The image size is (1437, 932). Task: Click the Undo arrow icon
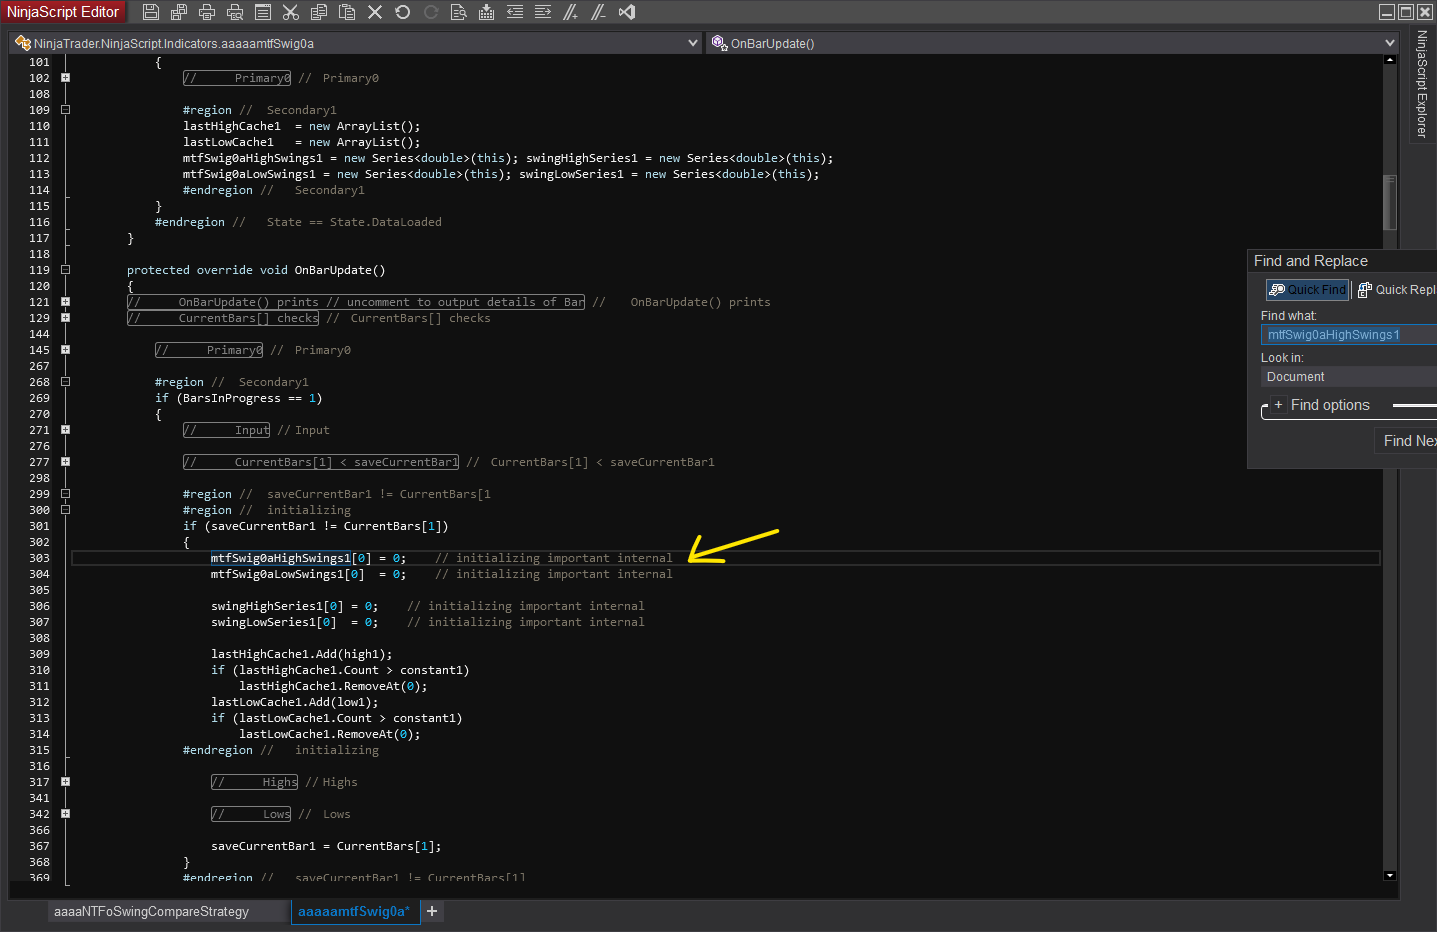click(x=403, y=12)
